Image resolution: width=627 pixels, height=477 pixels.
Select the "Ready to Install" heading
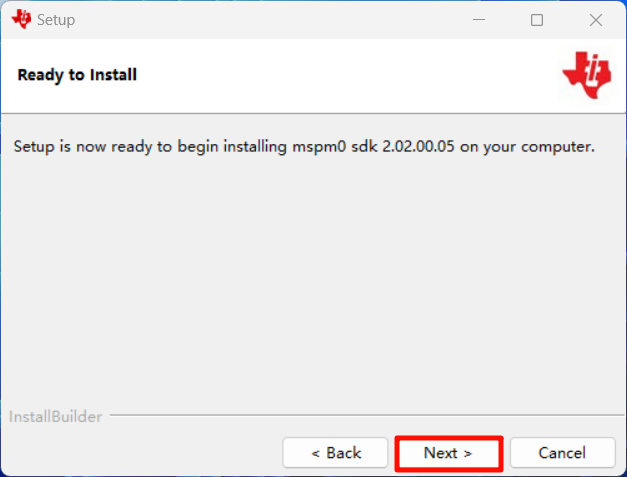(x=77, y=75)
